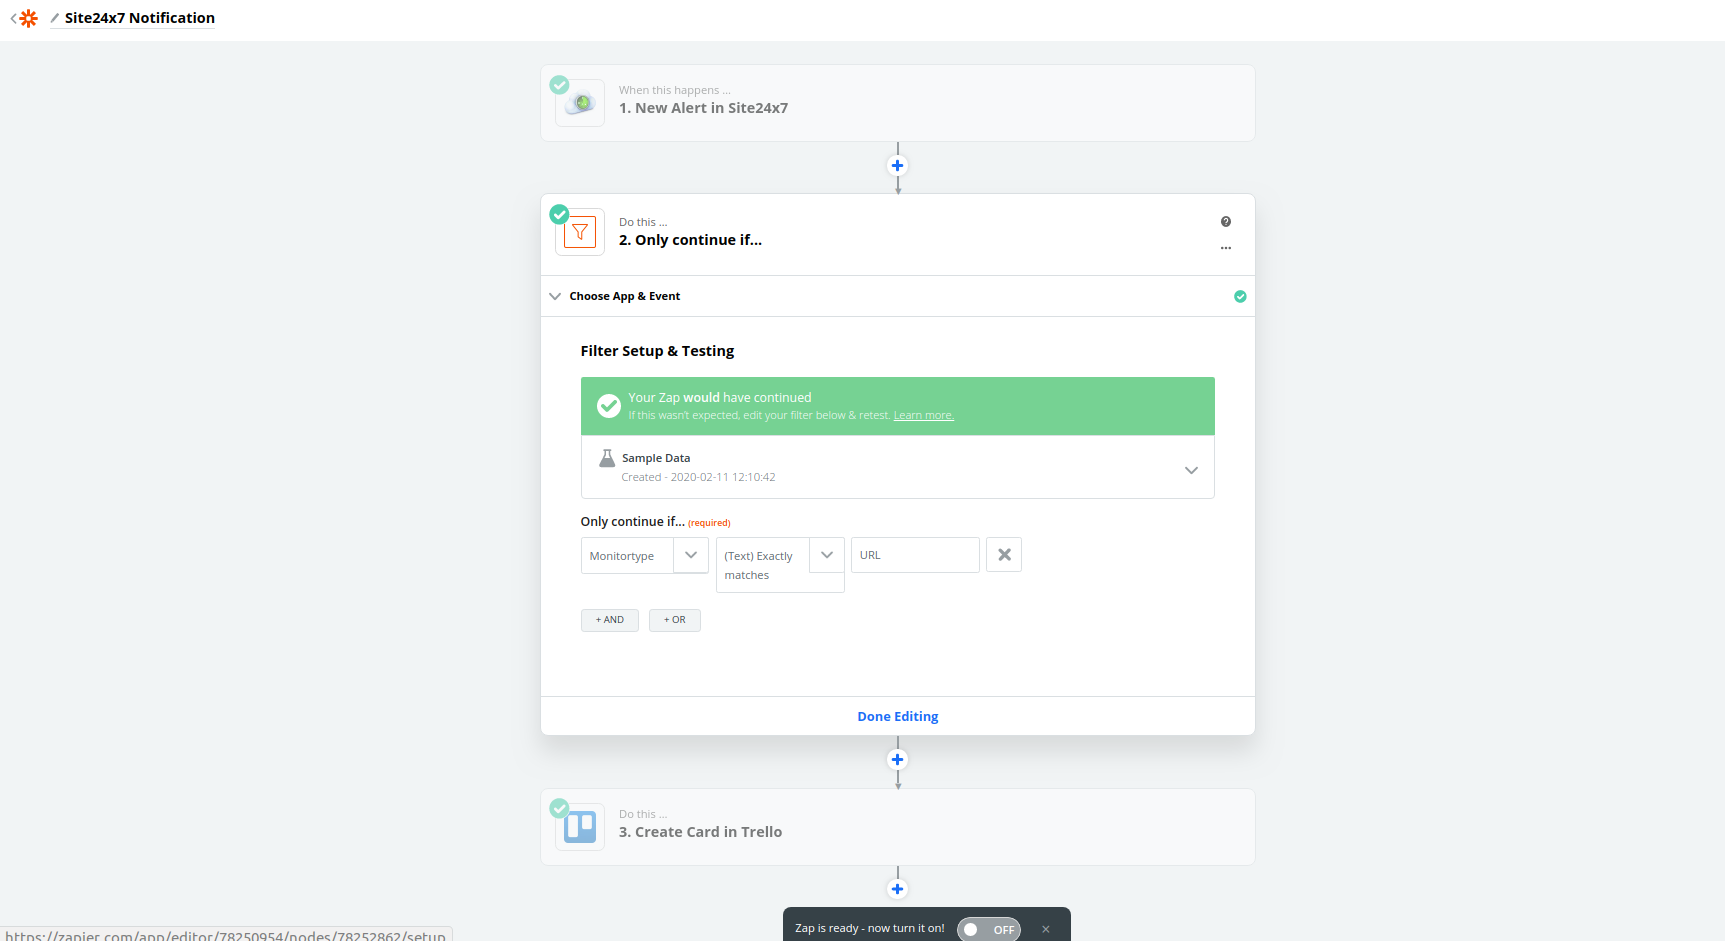Image resolution: width=1725 pixels, height=941 pixels.
Task: Dismiss the 'Zap is ready' notification
Action: [x=1046, y=929]
